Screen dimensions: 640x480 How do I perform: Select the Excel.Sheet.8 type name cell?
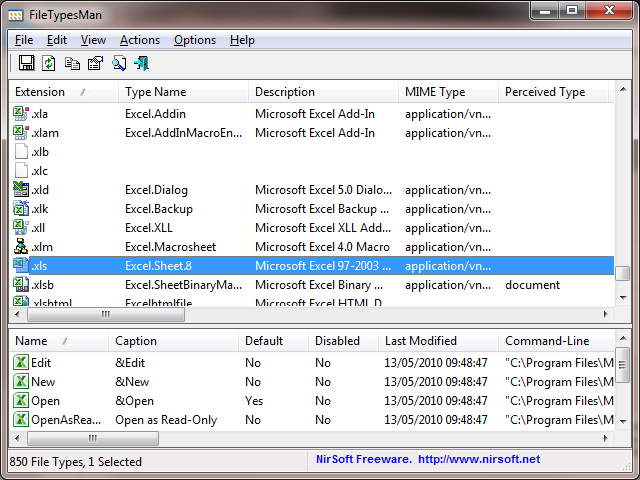pyautogui.click(x=158, y=266)
